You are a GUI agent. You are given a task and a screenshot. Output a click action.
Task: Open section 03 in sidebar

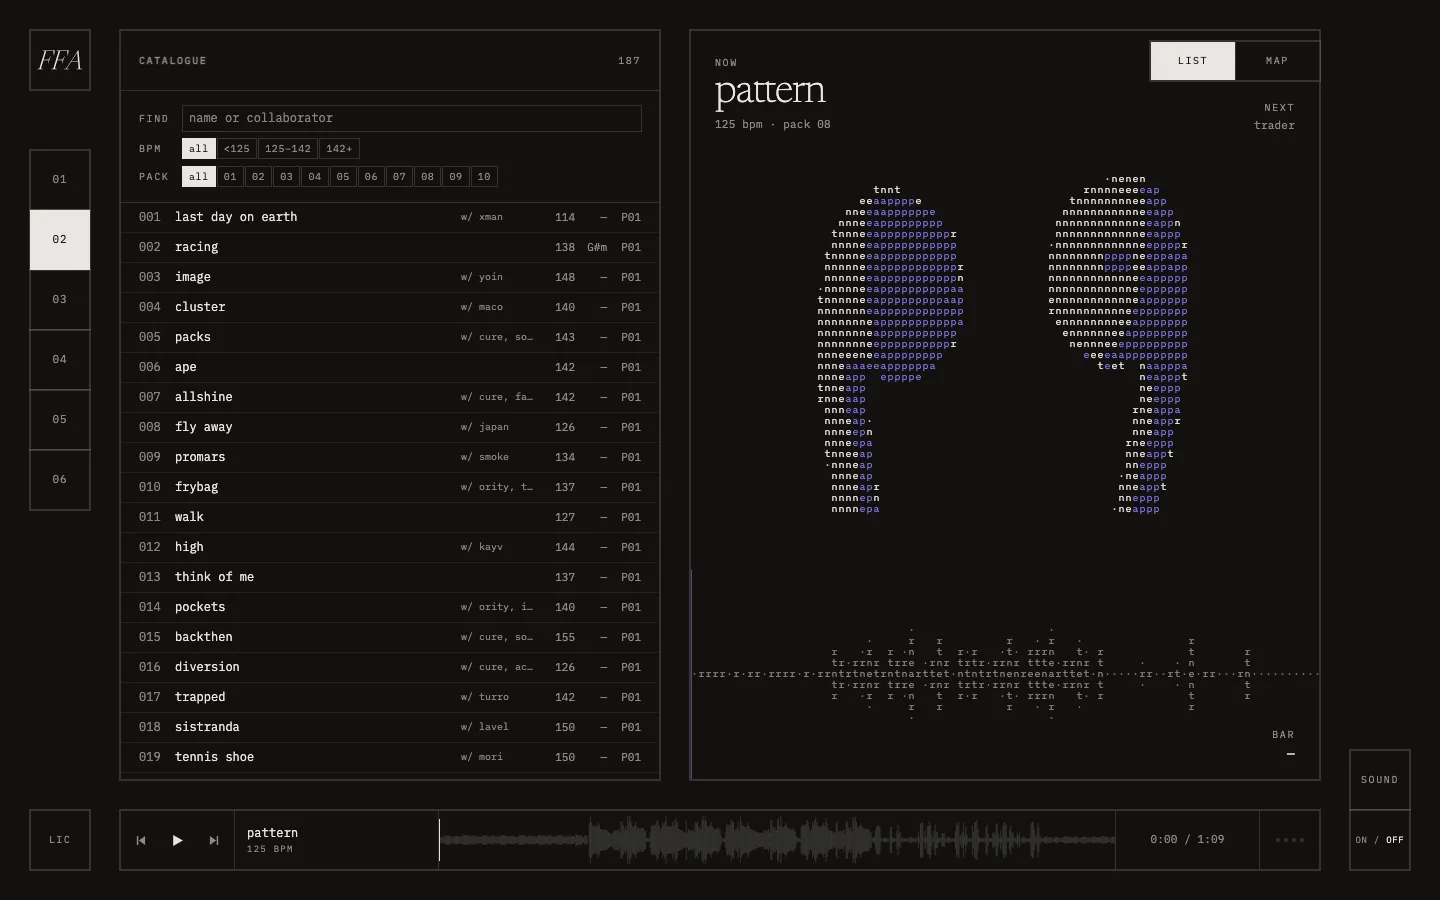(60, 300)
